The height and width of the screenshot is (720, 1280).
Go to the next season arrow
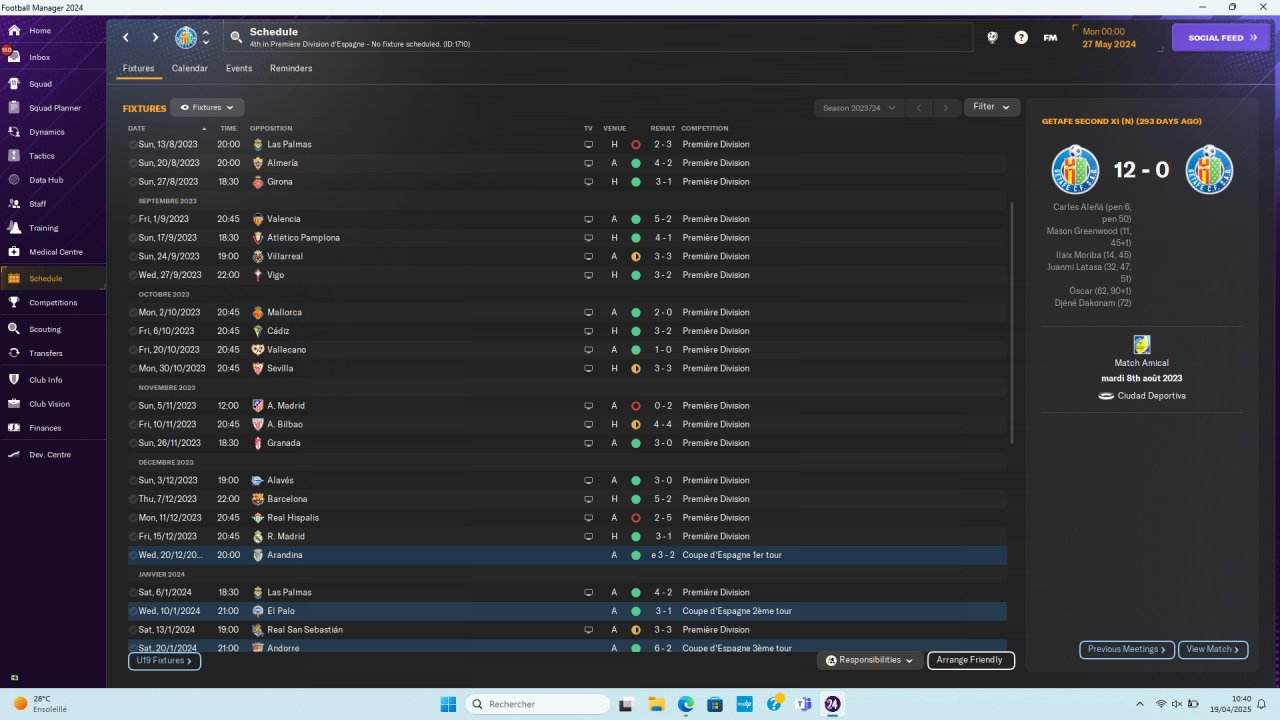coord(946,107)
